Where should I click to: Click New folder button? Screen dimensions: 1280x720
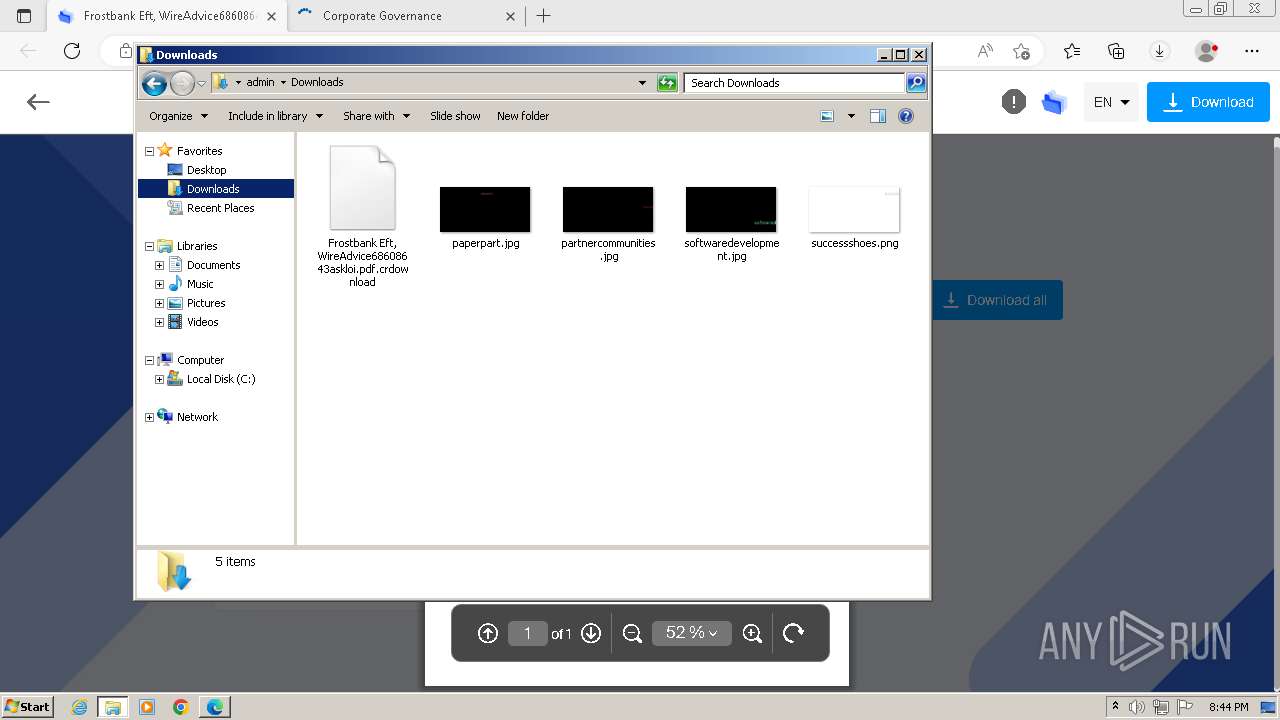coord(523,116)
